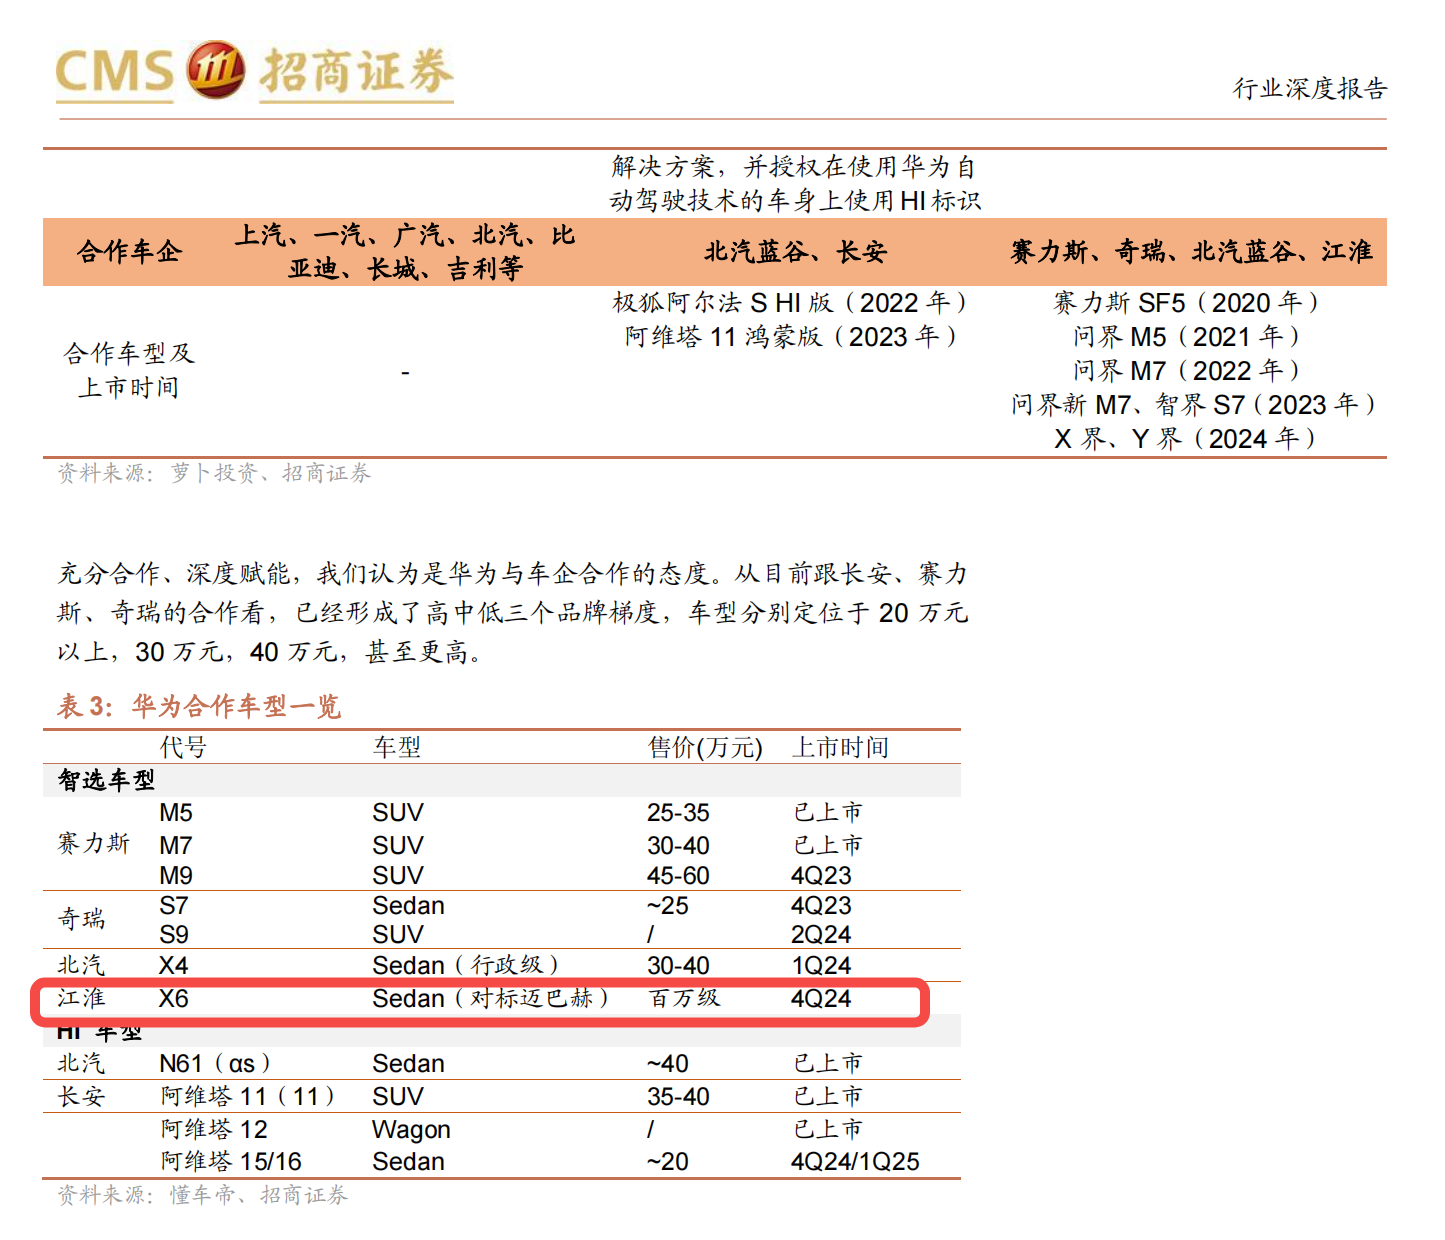Screen dimensions: 1445x1240
Task: Click the "智选车型" section heading
Action: [x=106, y=780]
